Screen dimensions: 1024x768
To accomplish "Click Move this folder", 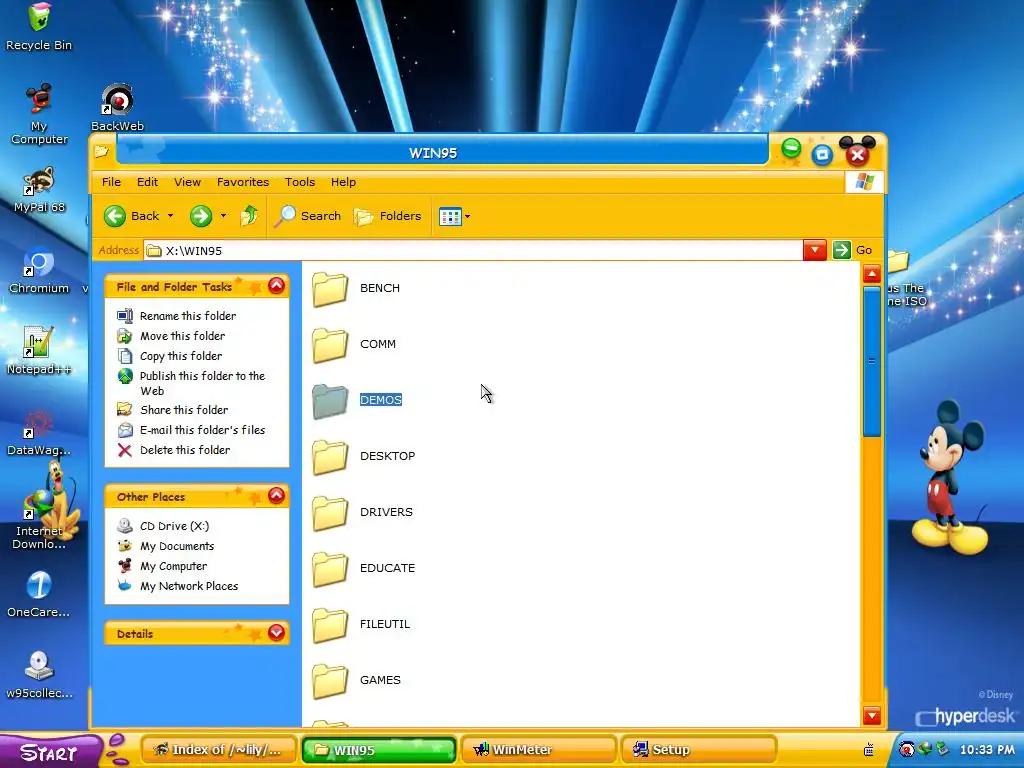I will point(171,336).
